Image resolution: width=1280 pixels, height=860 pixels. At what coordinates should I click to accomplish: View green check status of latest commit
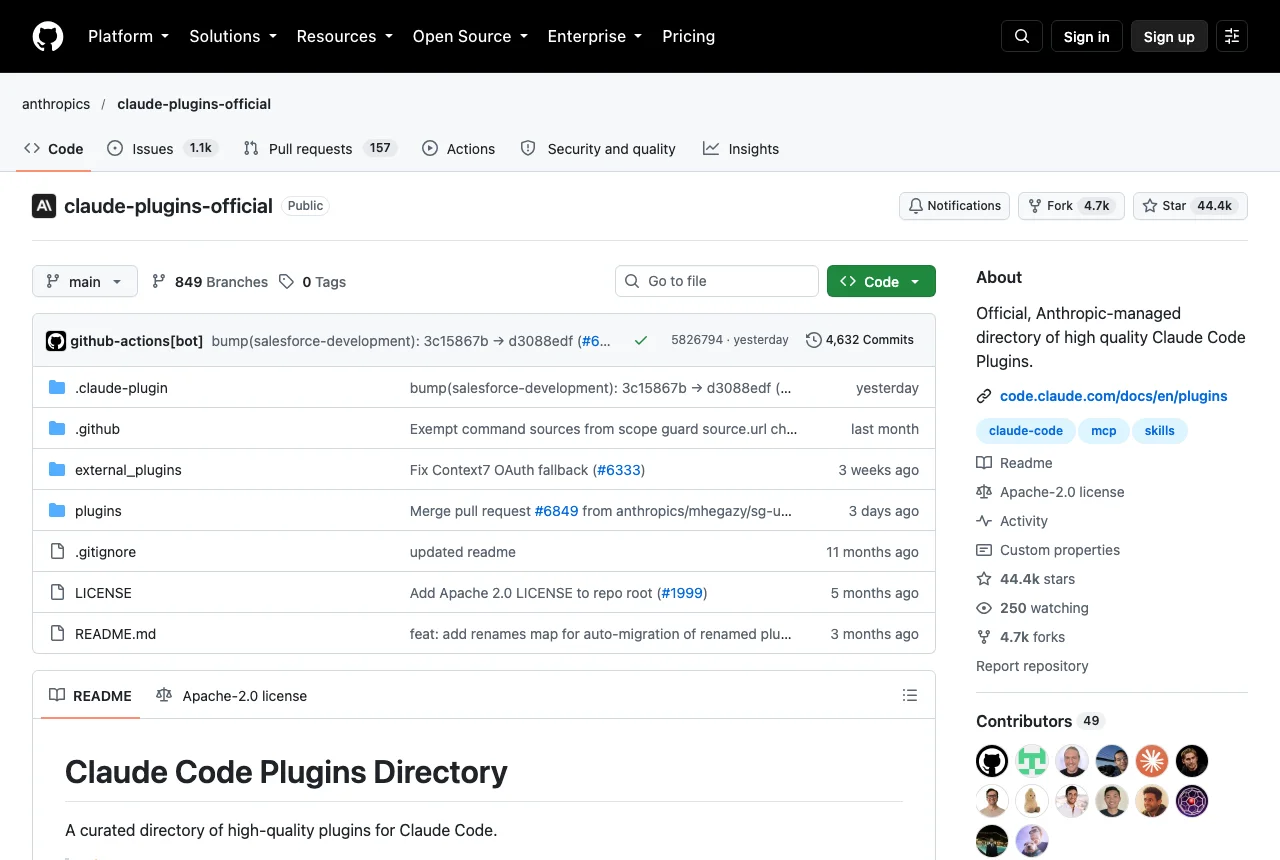point(641,340)
